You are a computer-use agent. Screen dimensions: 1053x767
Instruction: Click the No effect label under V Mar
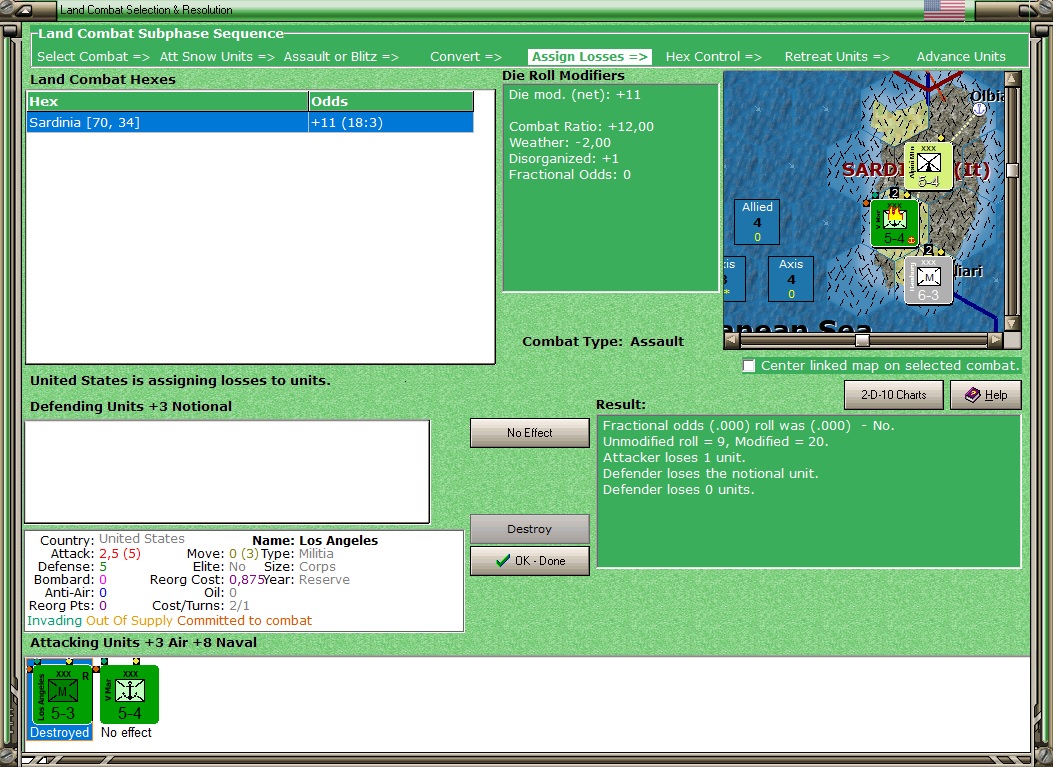coord(126,732)
